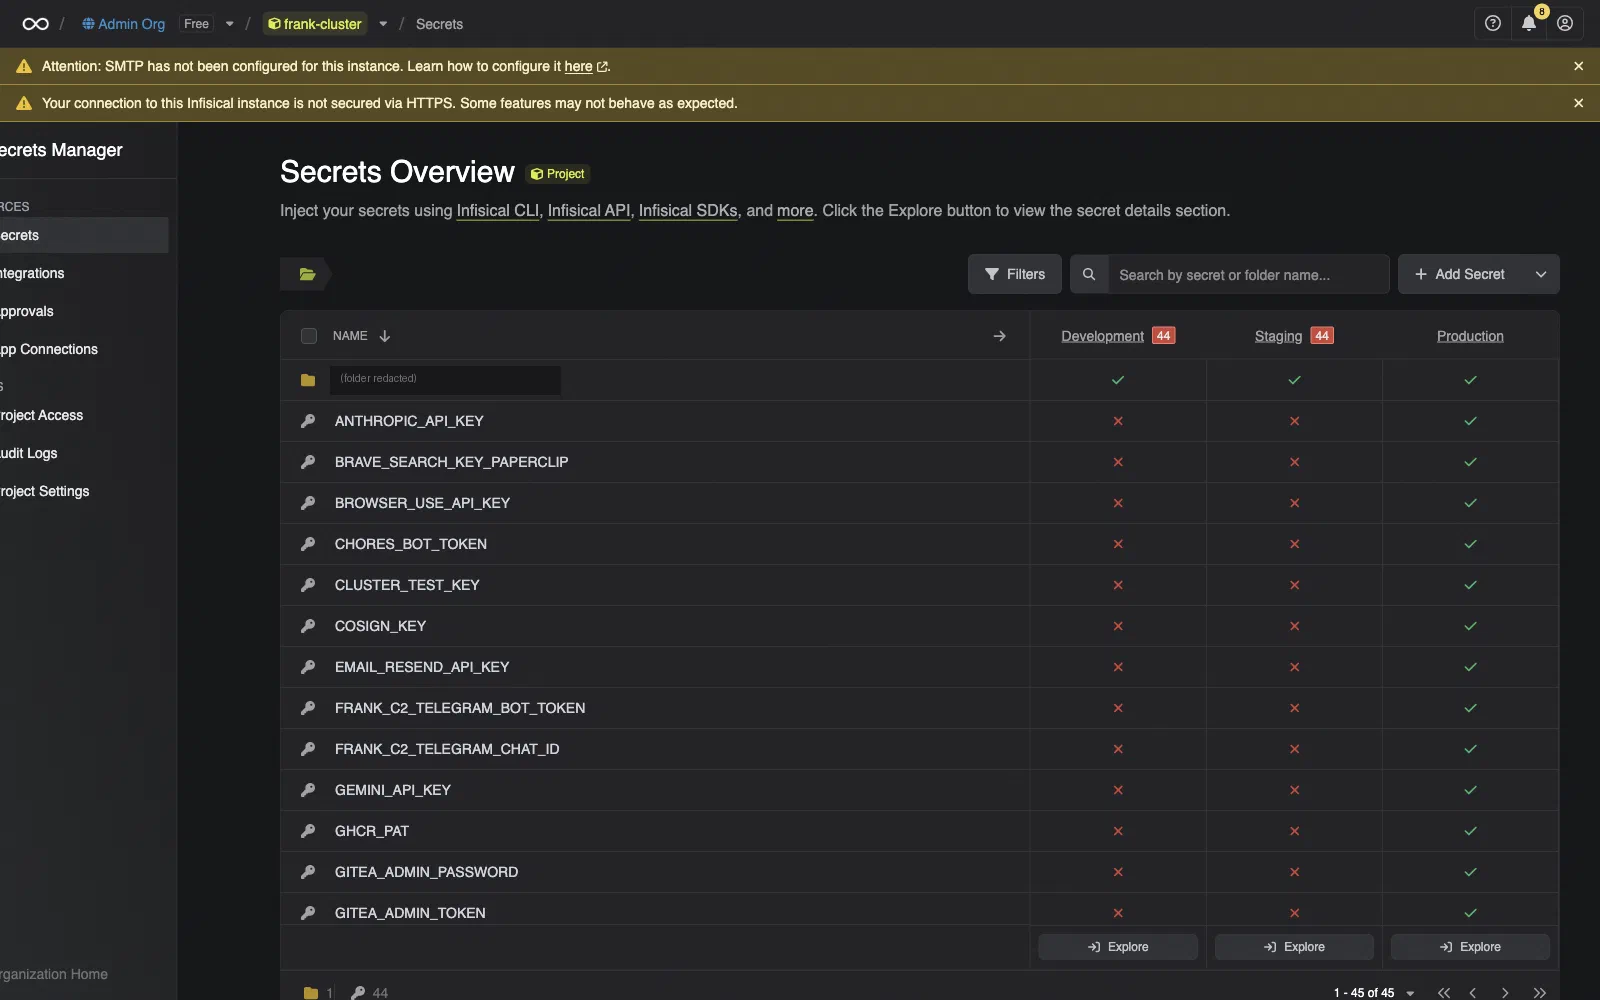Toggle NAME sort direction arrow
1600x1000 pixels.
pos(385,336)
